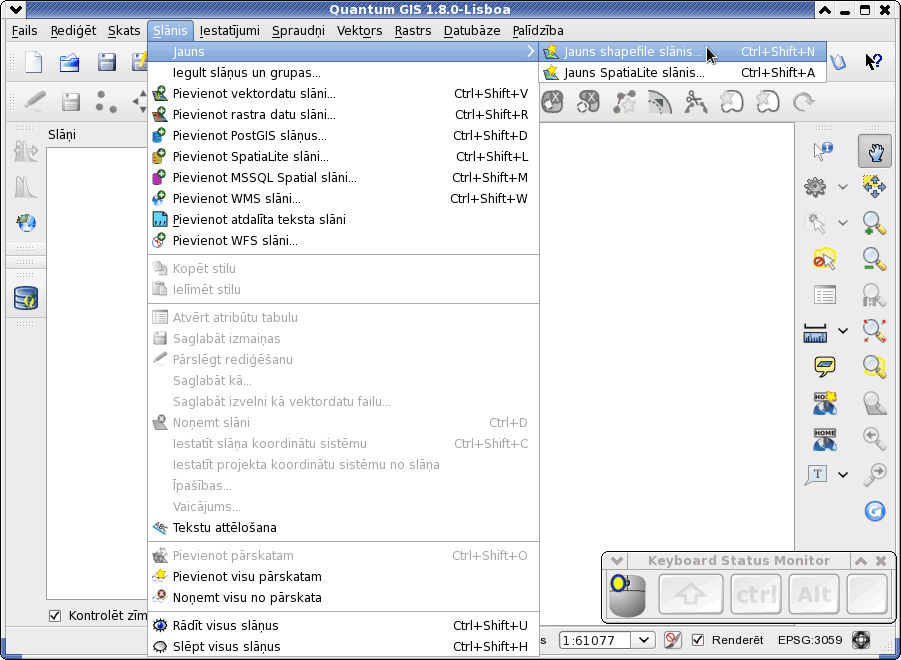The width and height of the screenshot is (901, 660).
Task: Expand the dropdown arrow beside the text annotation tool
Action: 842,475
